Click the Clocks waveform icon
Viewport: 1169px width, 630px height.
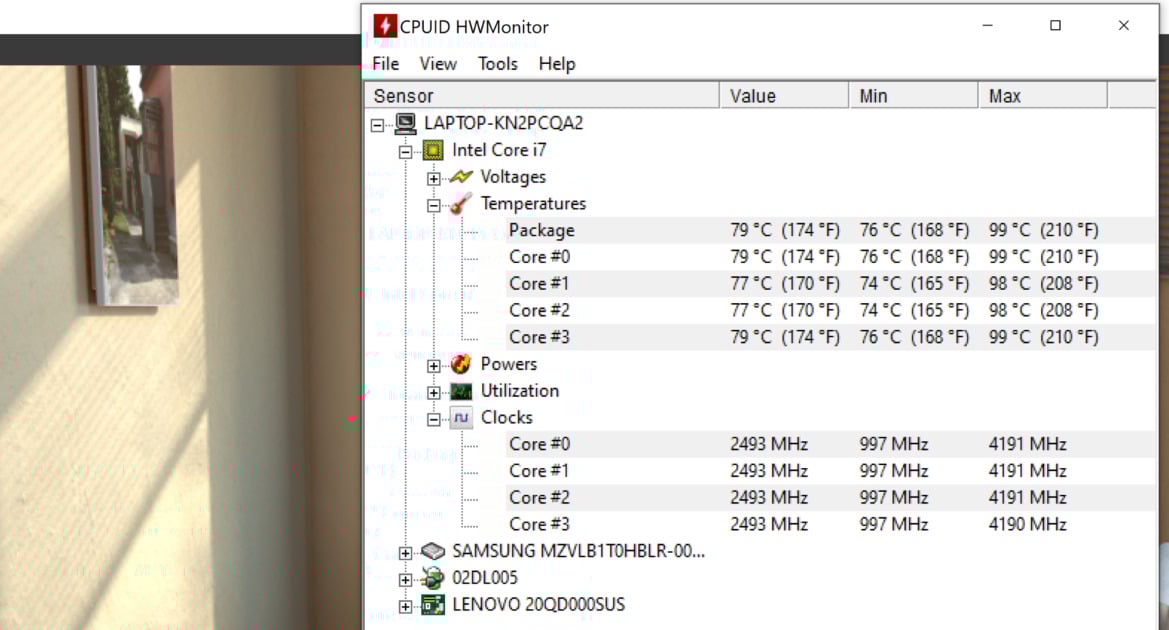click(x=461, y=418)
